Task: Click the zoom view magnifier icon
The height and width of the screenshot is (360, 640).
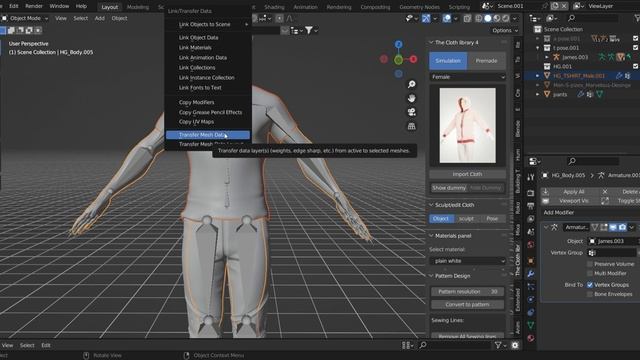Action: point(411,84)
